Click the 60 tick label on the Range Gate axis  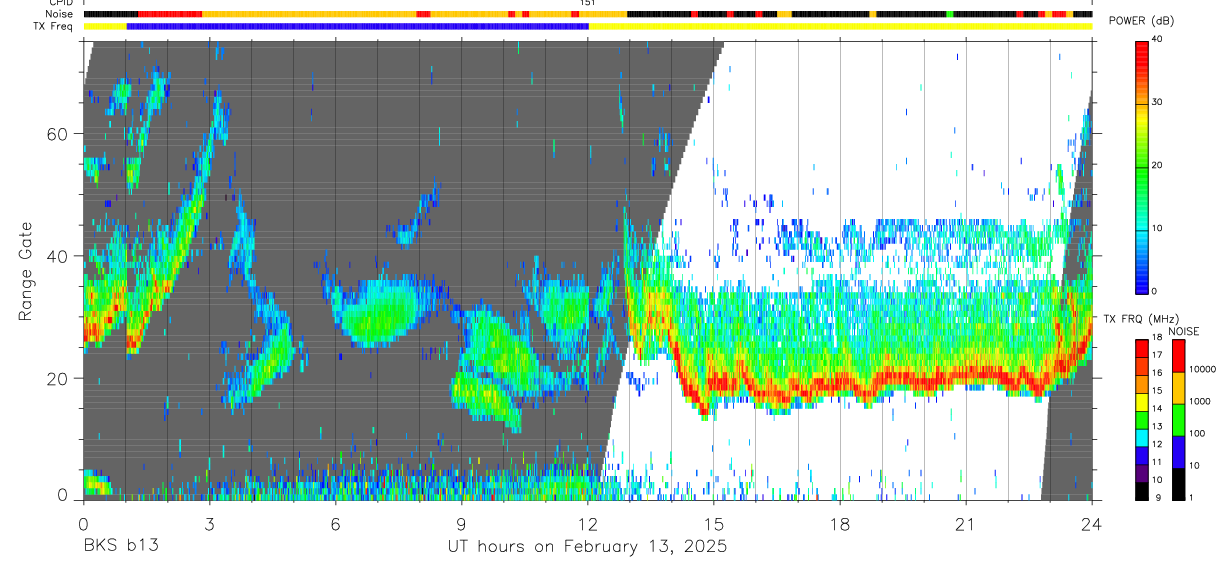pos(58,134)
